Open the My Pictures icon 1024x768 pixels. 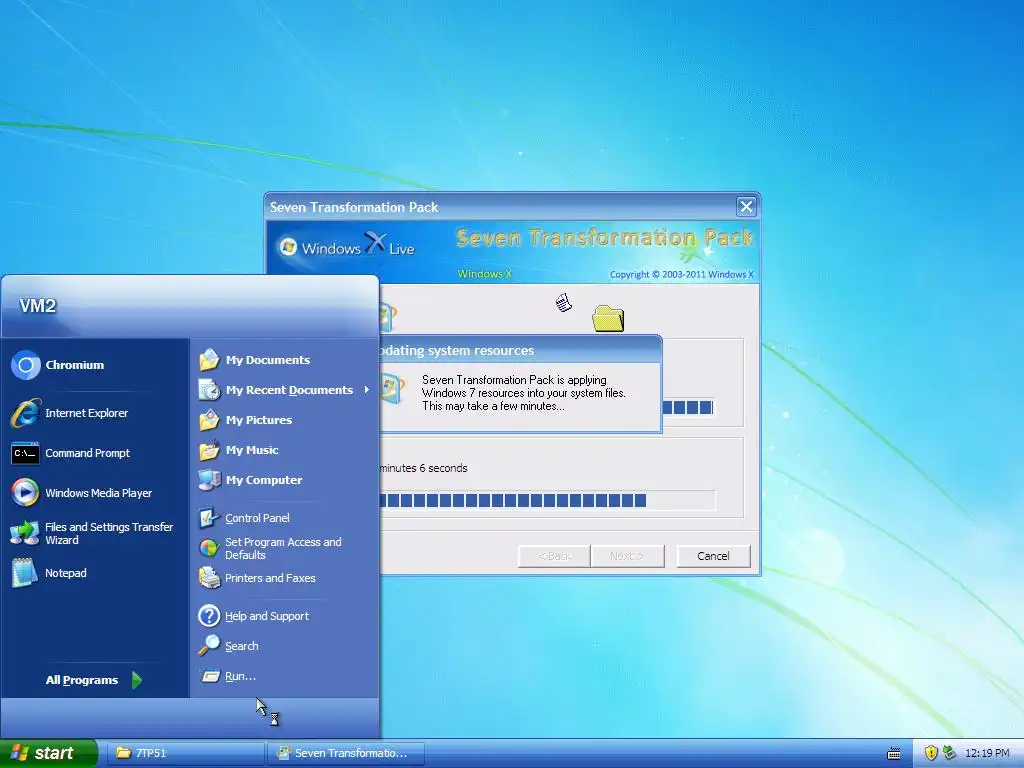point(209,420)
